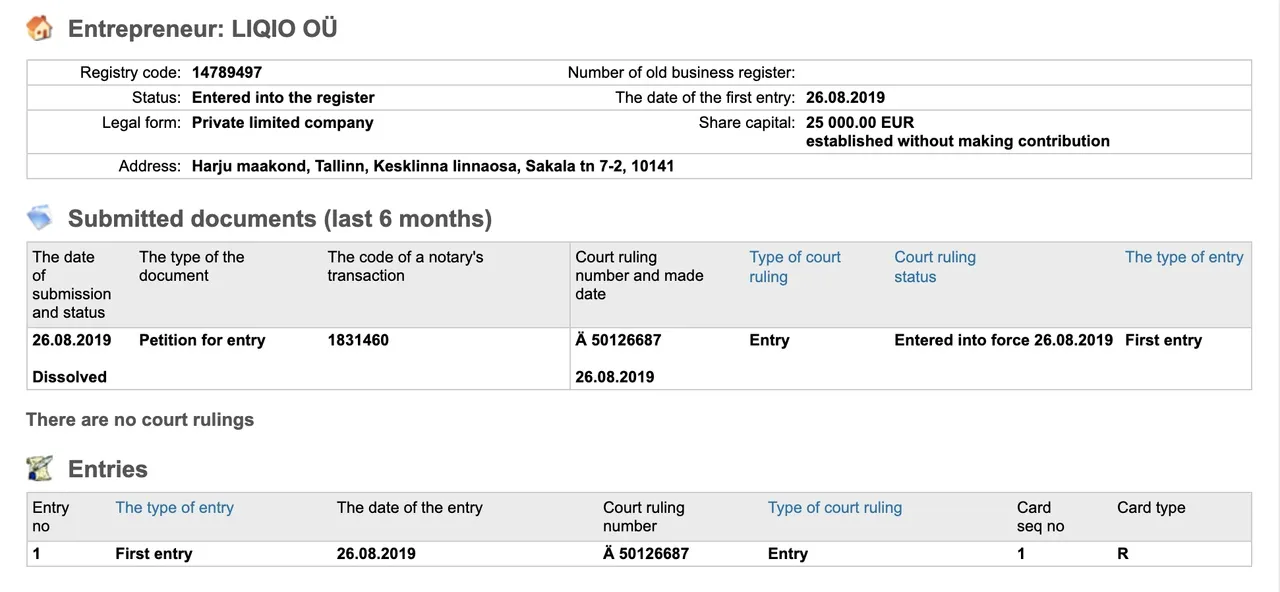Sort by Type of court ruling in documents table
The width and height of the screenshot is (1280, 592).
[x=795, y=267]
